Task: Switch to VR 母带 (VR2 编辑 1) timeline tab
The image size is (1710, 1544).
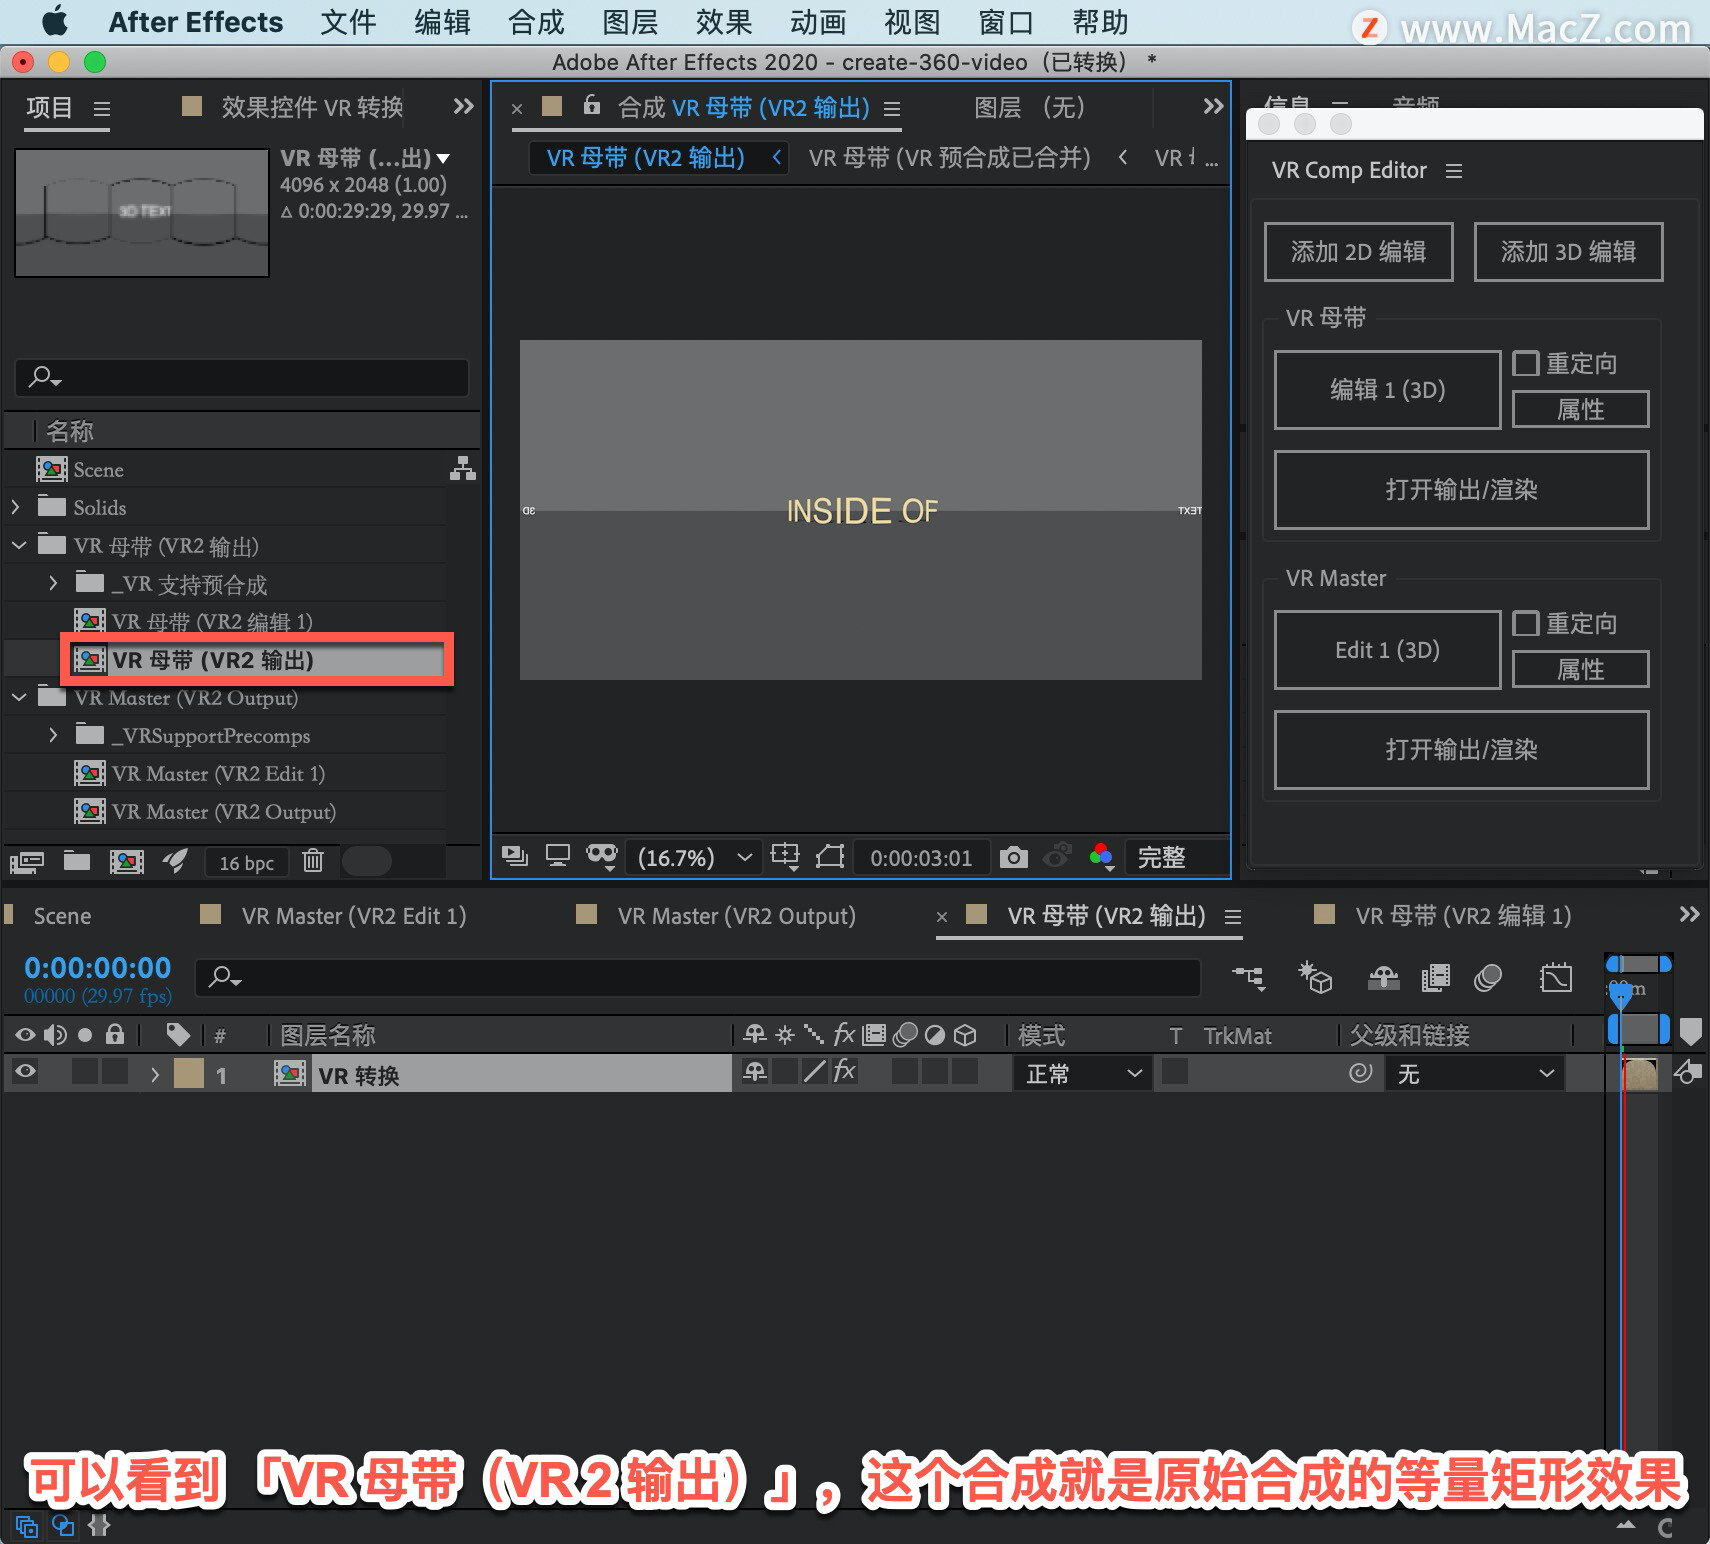Action: click(1463, 916)
